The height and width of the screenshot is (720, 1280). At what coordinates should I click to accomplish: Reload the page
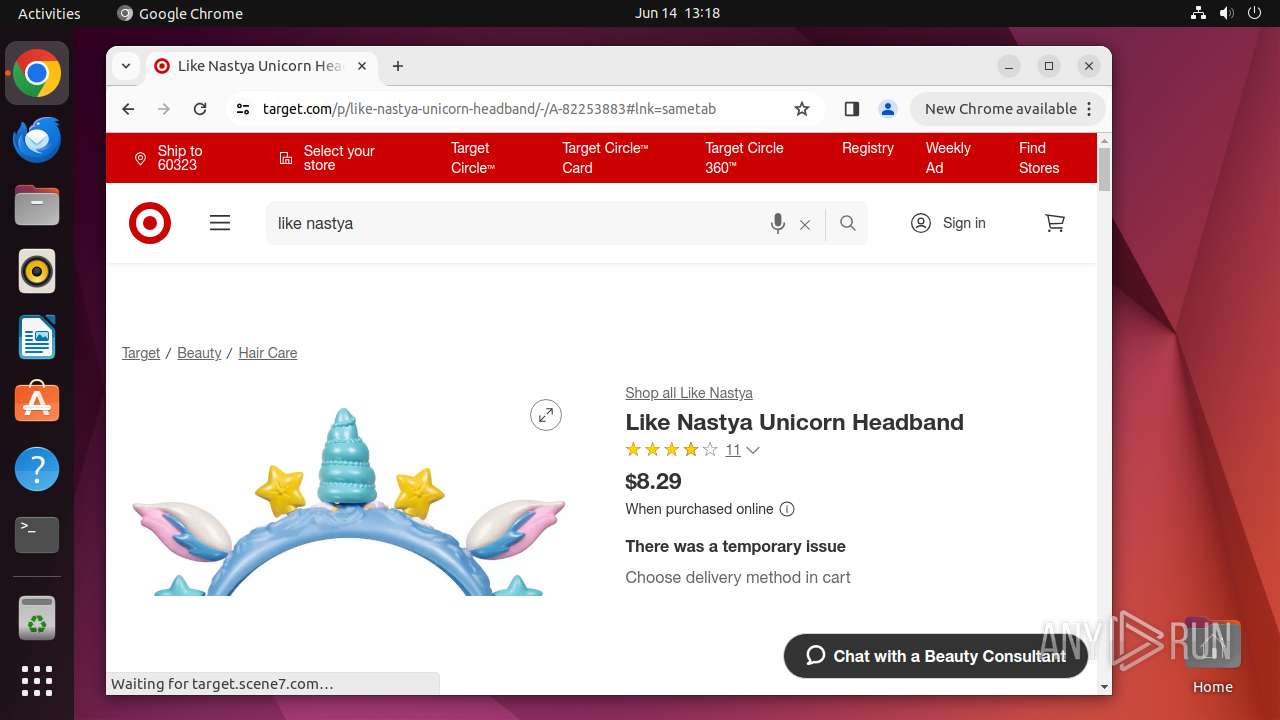pos(200,109)
